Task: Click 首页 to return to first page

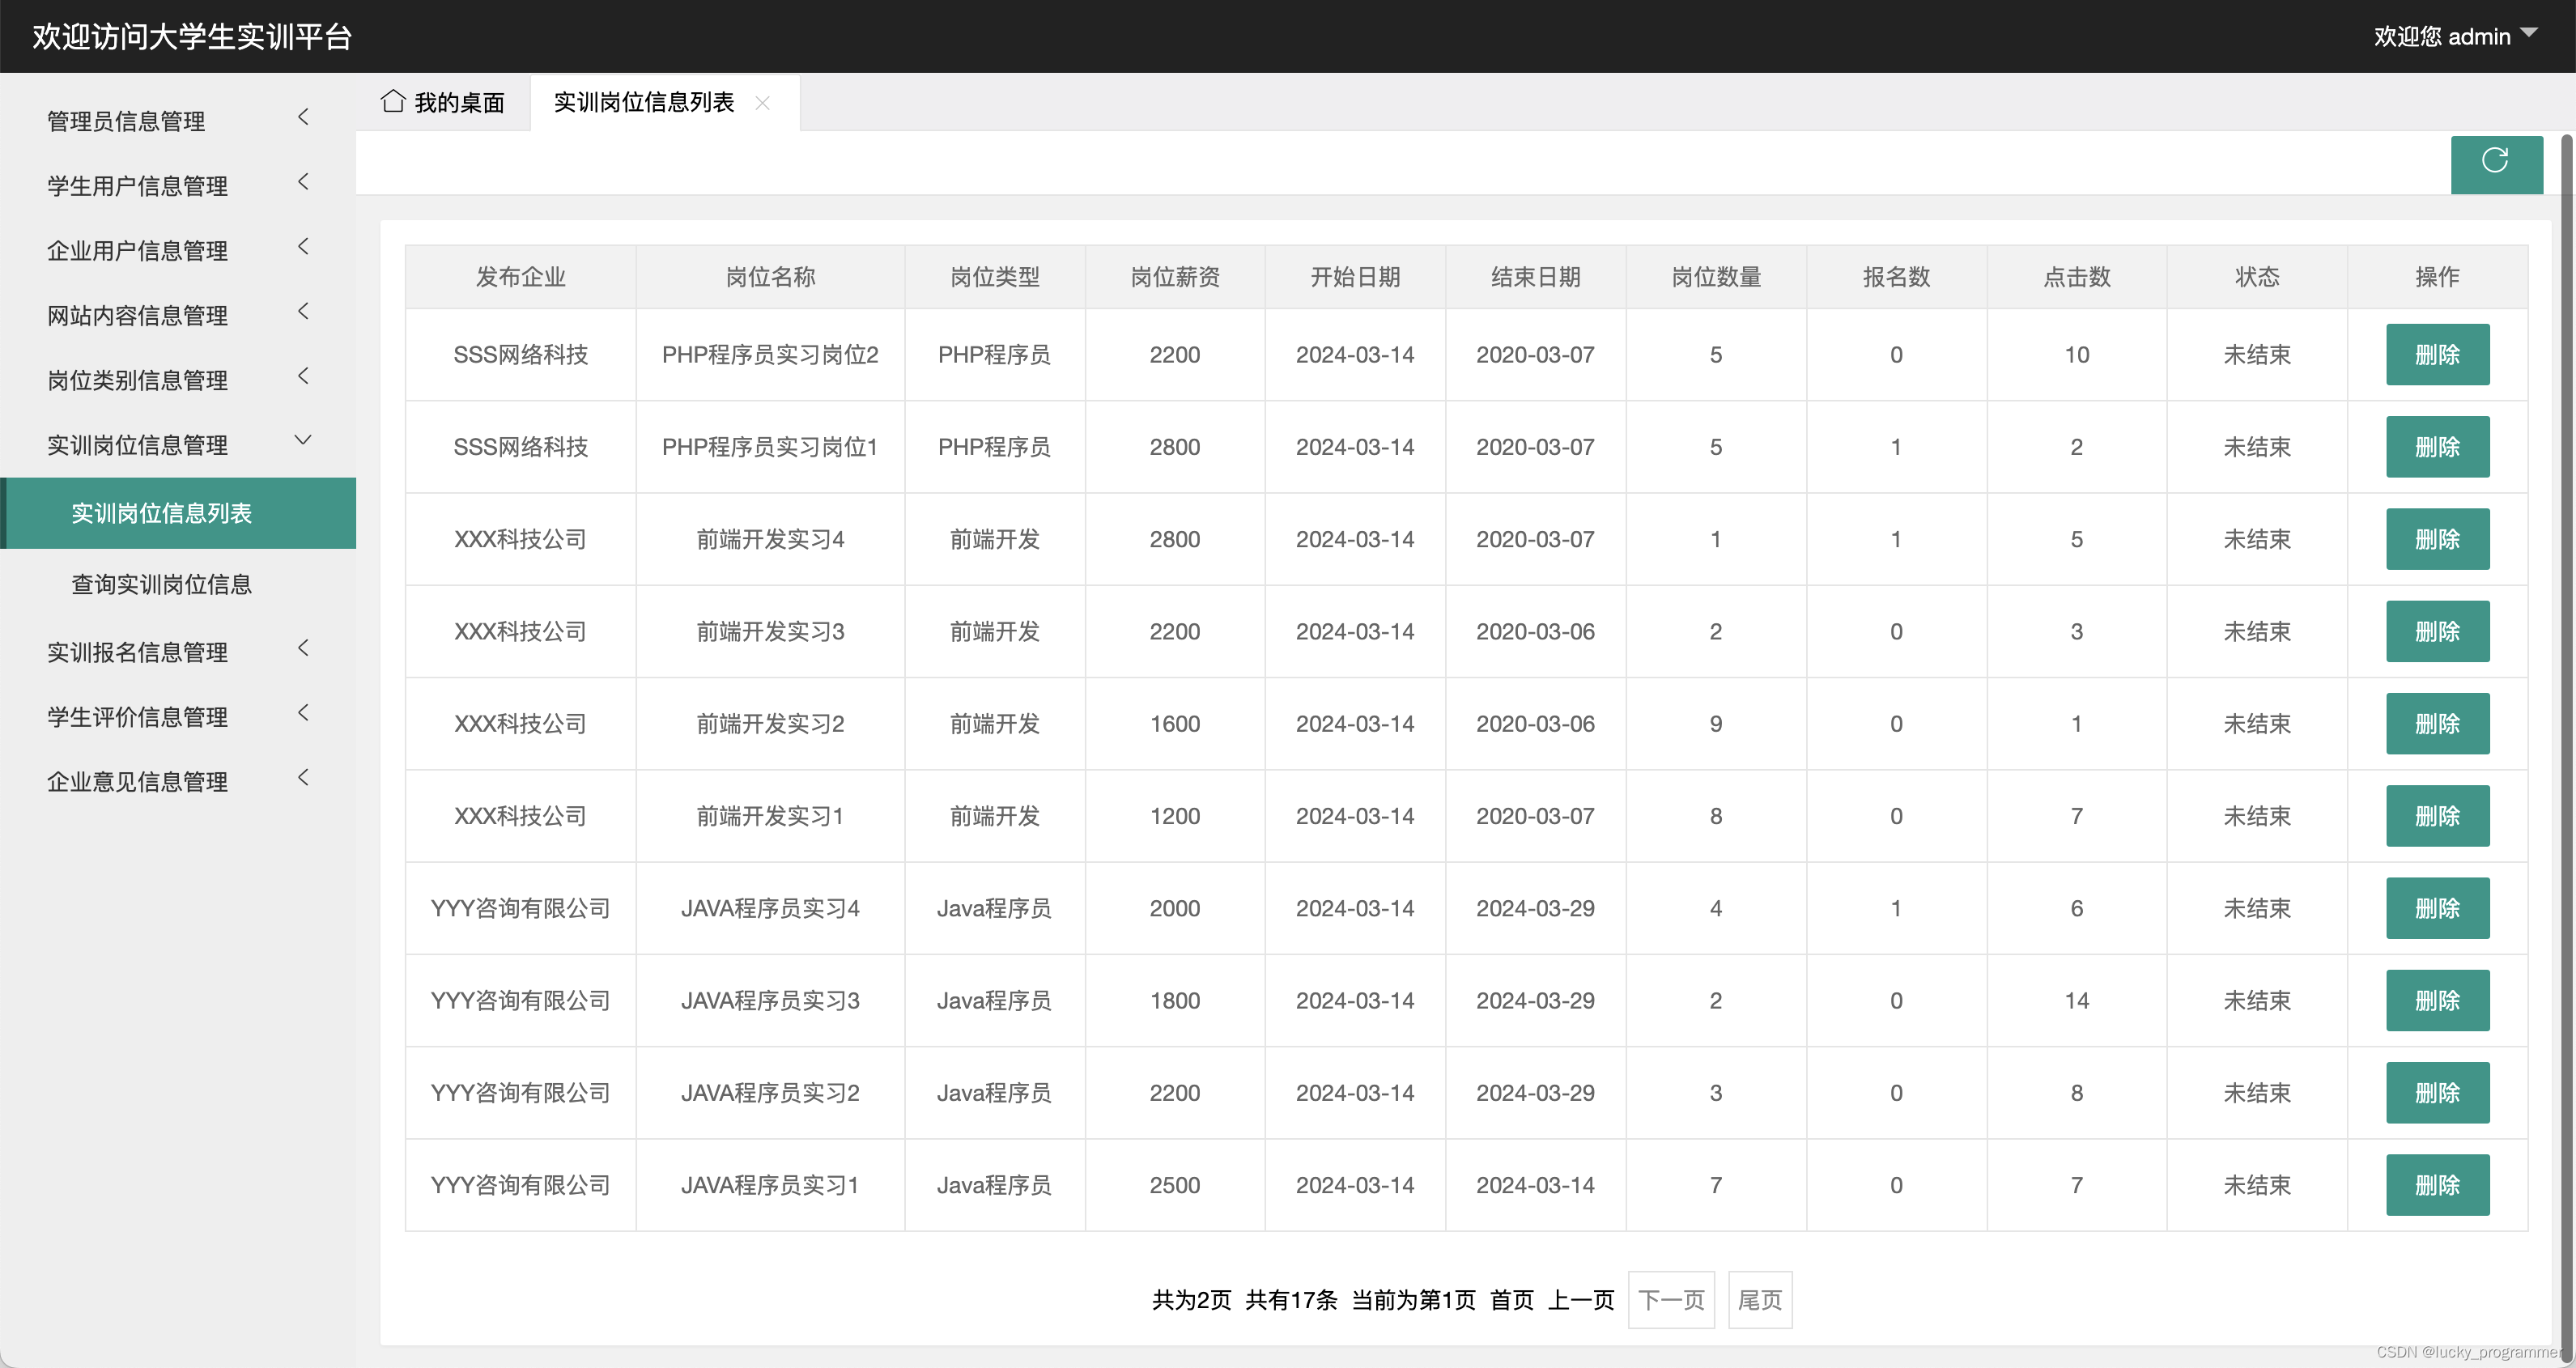Action: click(x=1512, y=1300)
